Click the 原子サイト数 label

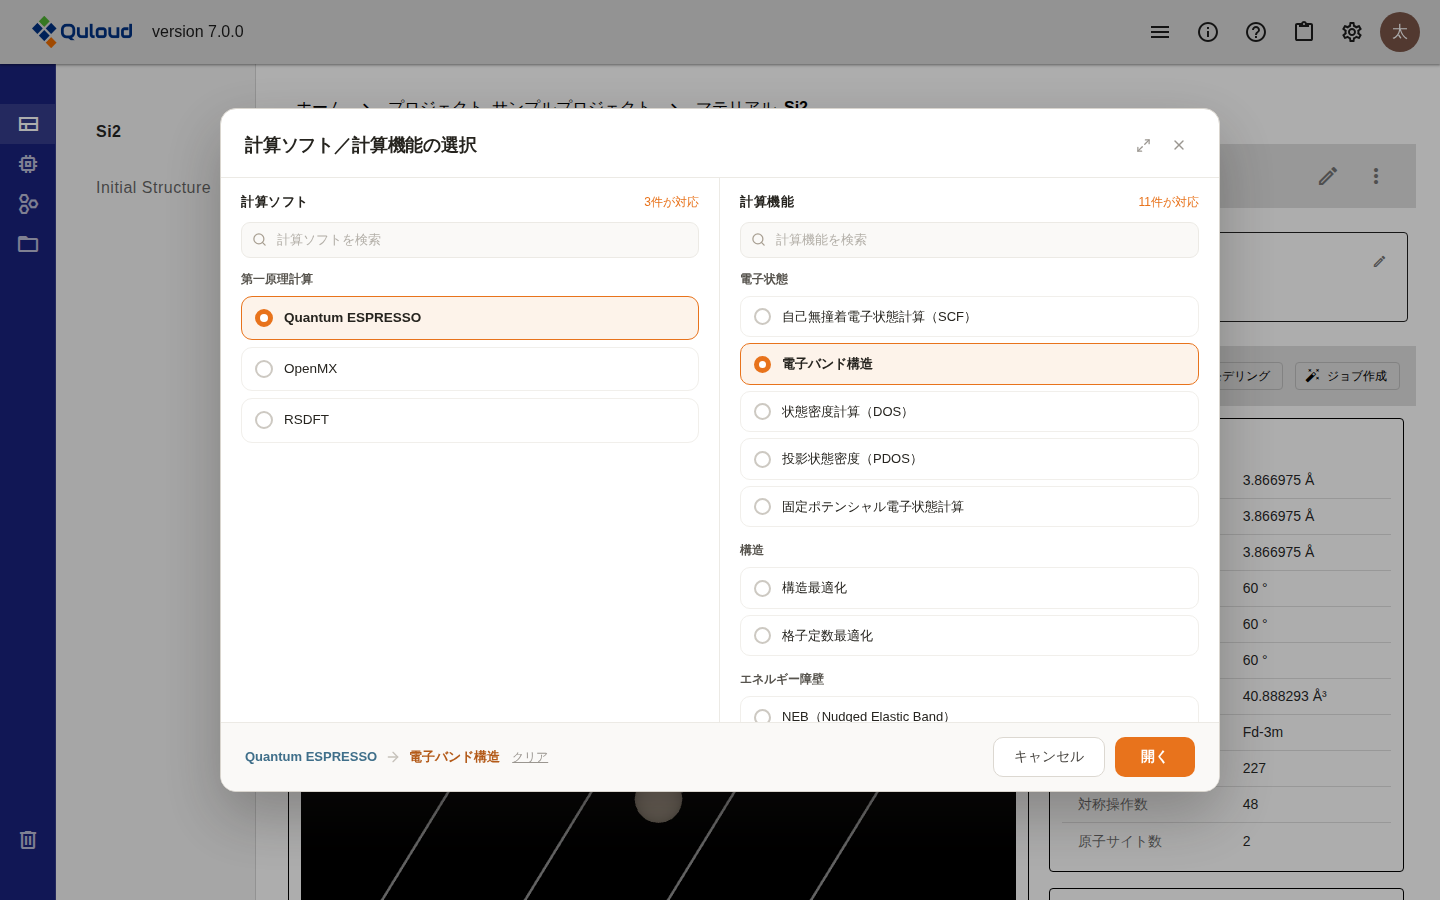tap(1120, 841)
